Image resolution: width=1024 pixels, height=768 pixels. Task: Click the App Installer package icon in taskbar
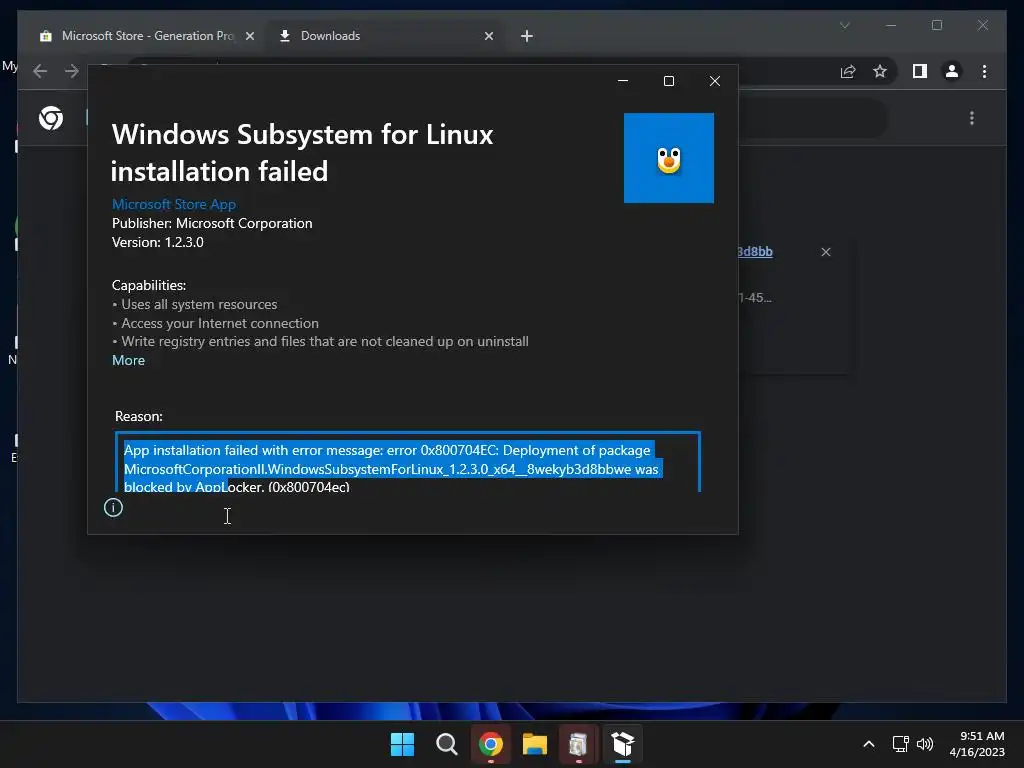click(x=622, y=744)
